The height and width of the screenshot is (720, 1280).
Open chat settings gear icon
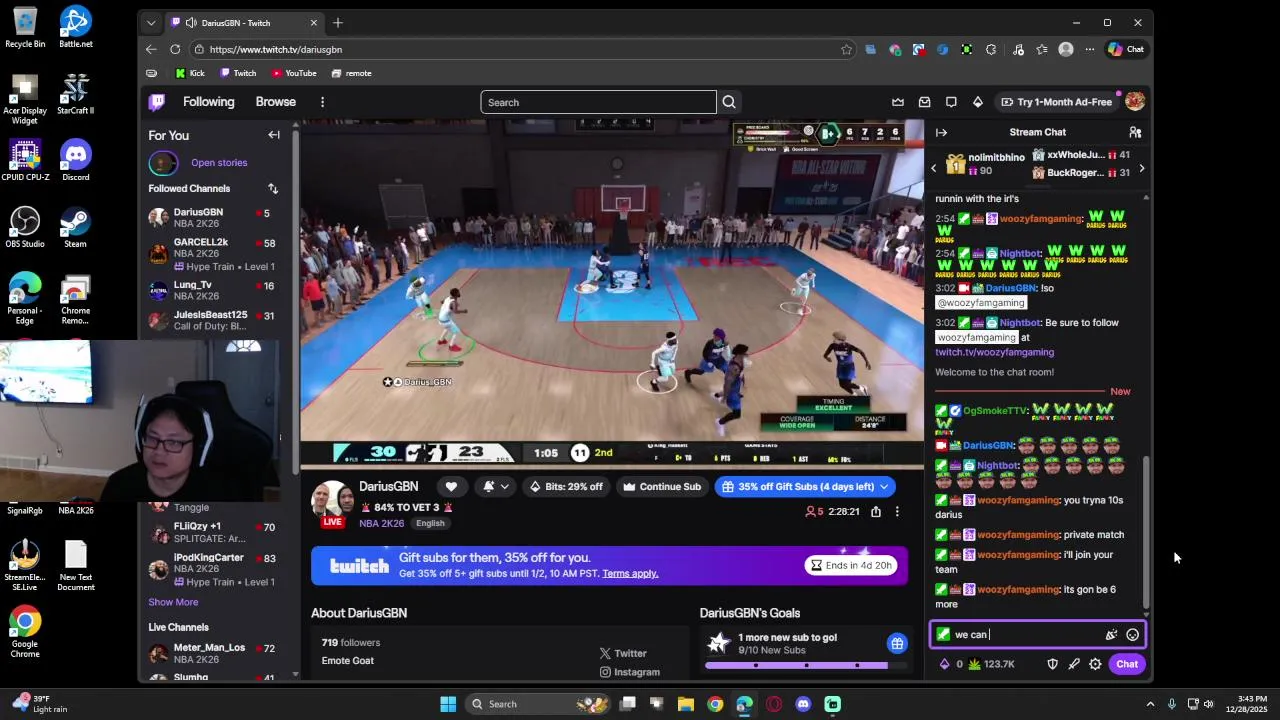(1095, 664)
